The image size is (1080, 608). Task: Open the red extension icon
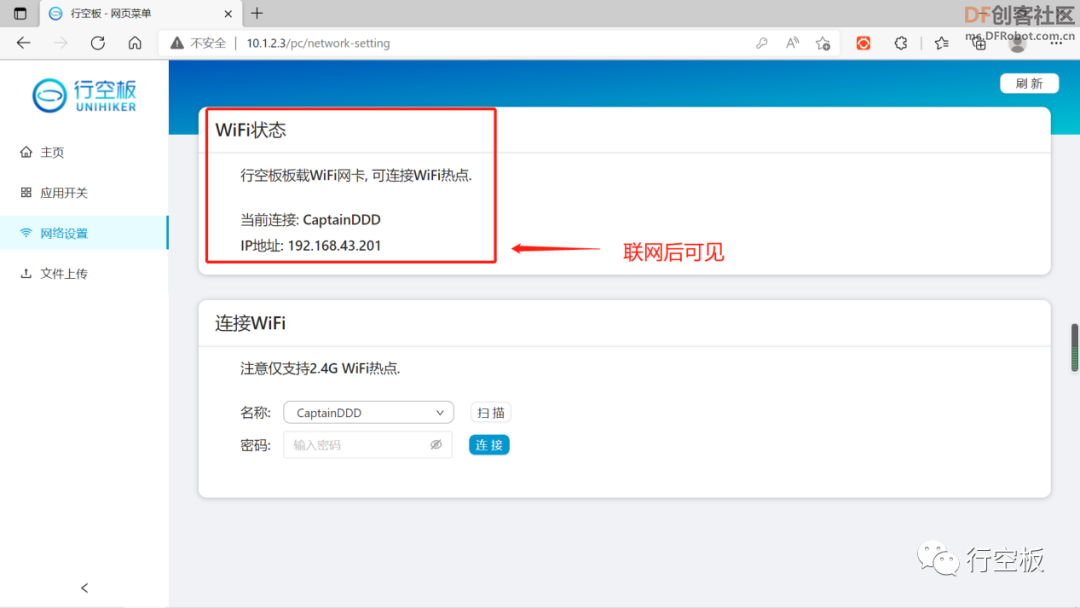pos(863,43)
